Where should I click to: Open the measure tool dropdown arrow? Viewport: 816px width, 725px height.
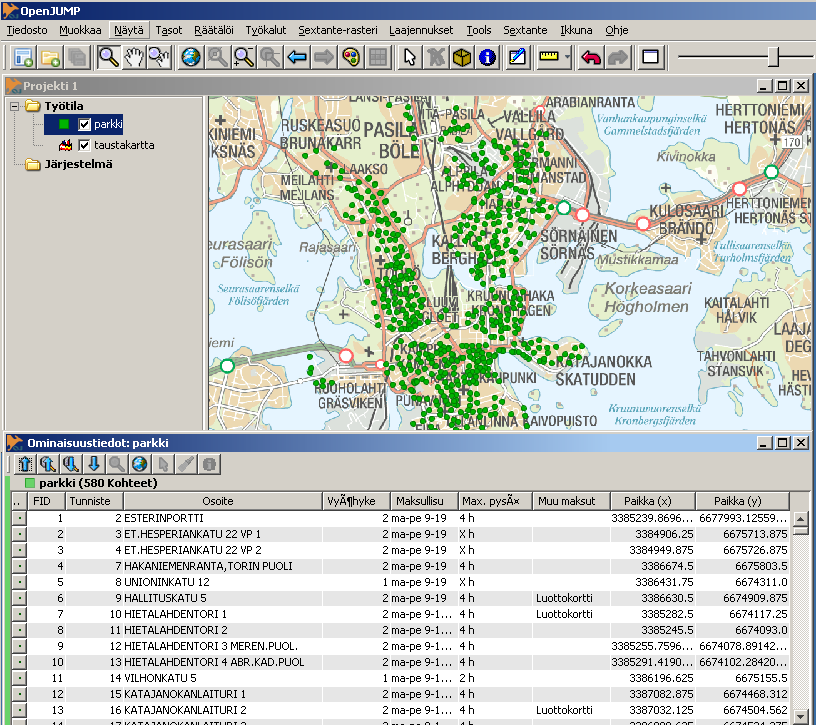[568, 57]
